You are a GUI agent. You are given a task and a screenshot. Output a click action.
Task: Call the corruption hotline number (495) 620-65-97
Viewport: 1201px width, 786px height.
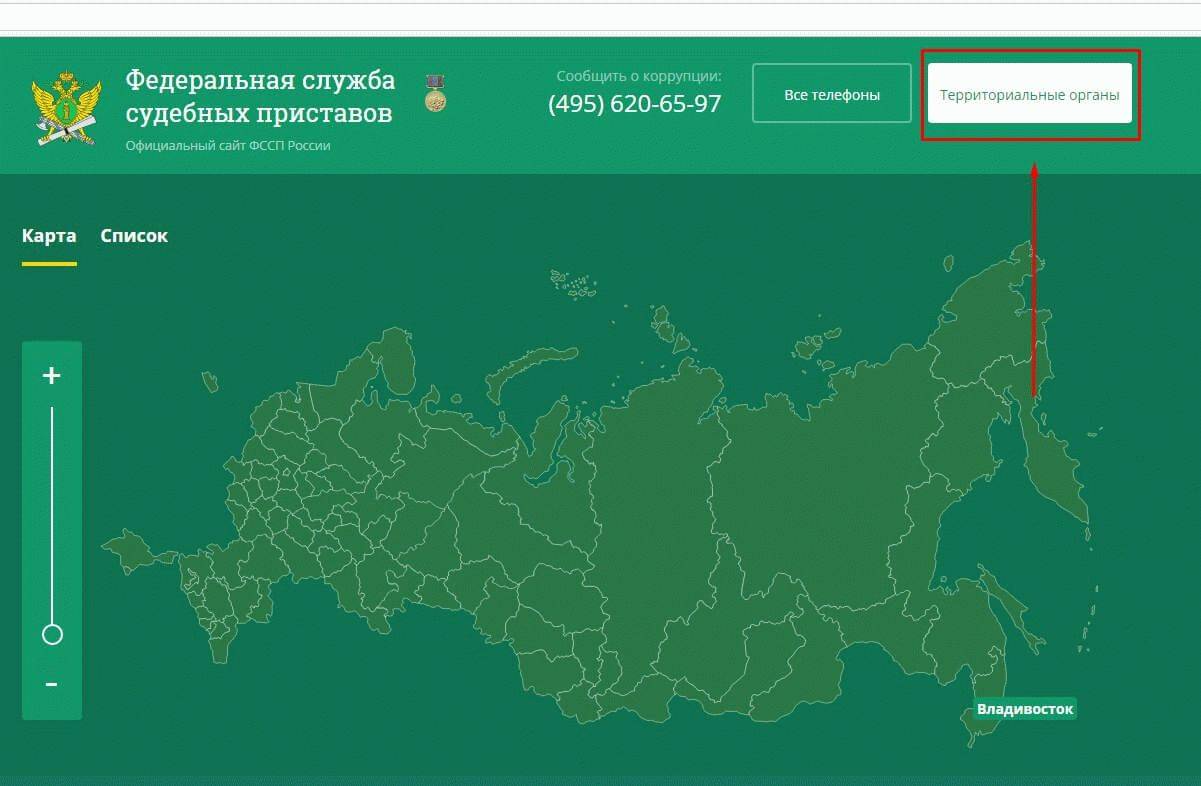tap(634, 104)
